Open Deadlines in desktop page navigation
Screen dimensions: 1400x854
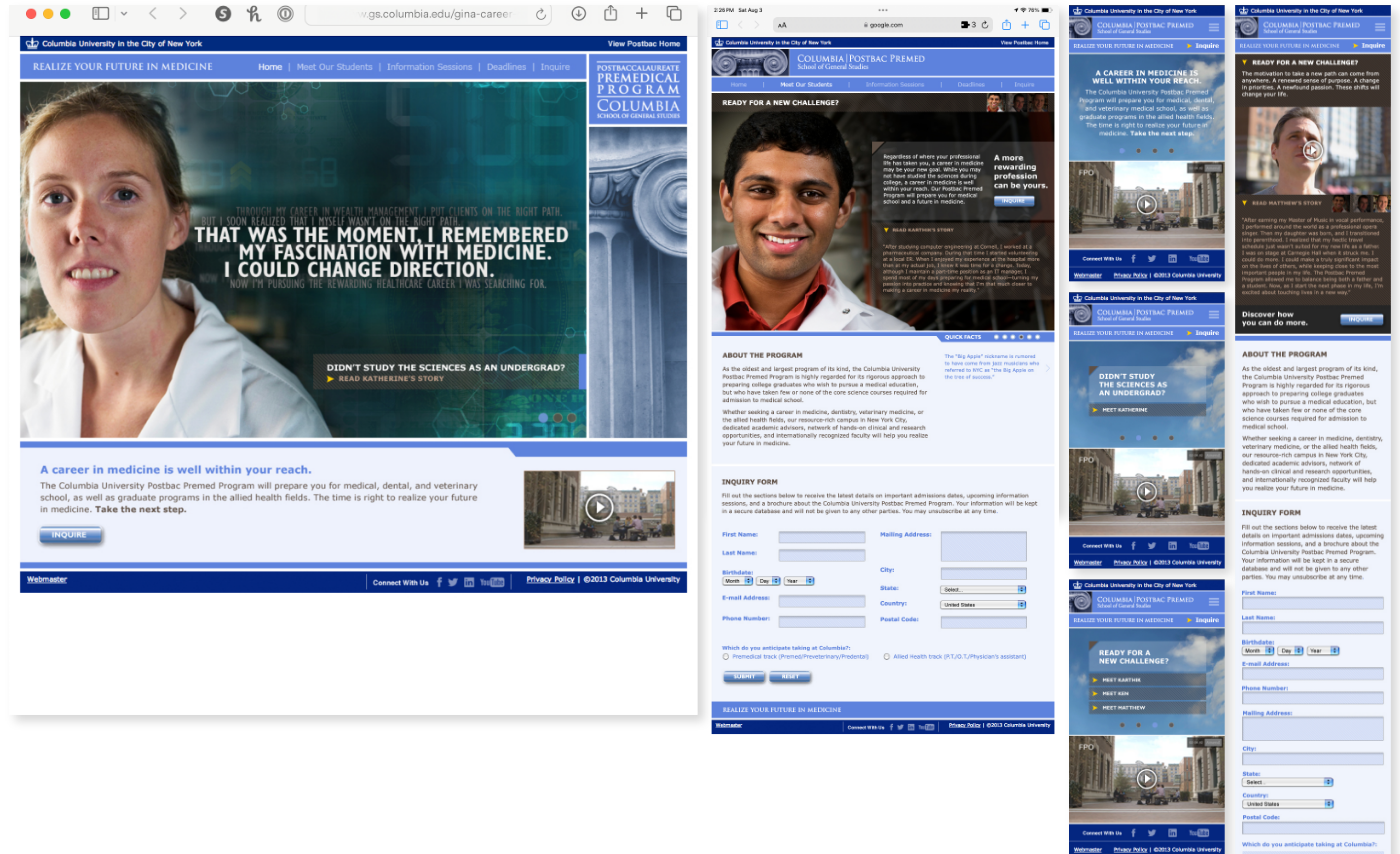click(506, 67)
